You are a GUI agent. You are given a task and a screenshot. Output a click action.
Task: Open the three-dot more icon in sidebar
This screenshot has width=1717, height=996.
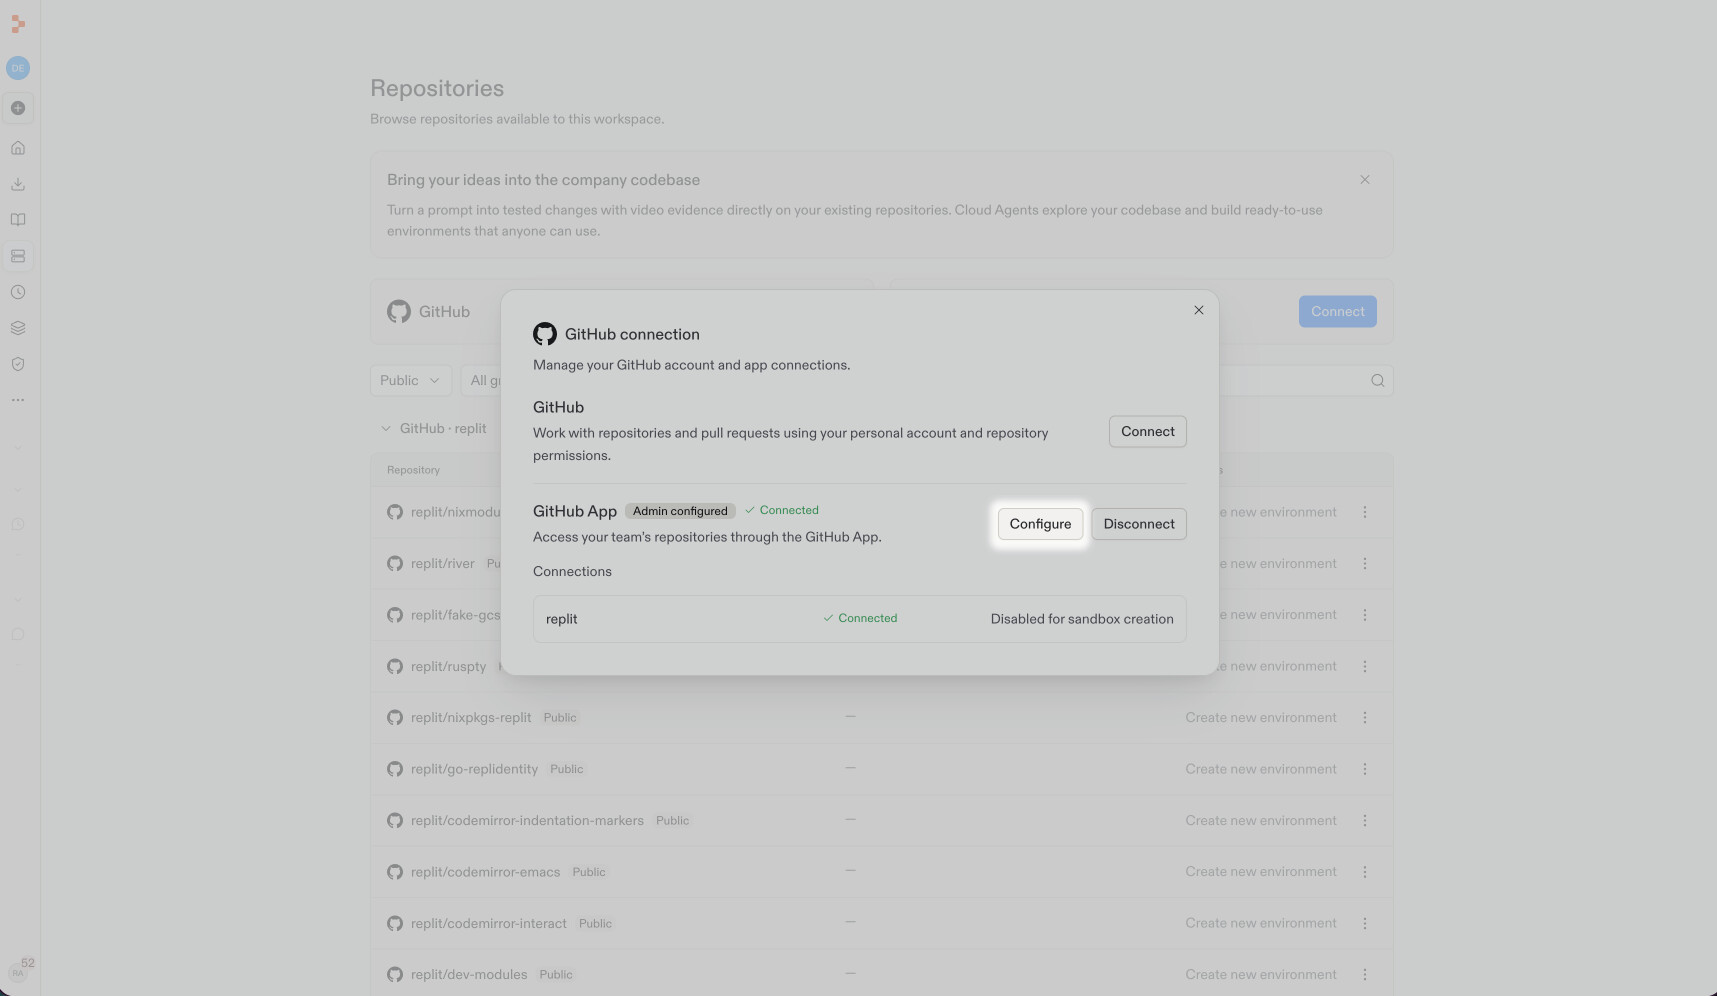(18, 400)
